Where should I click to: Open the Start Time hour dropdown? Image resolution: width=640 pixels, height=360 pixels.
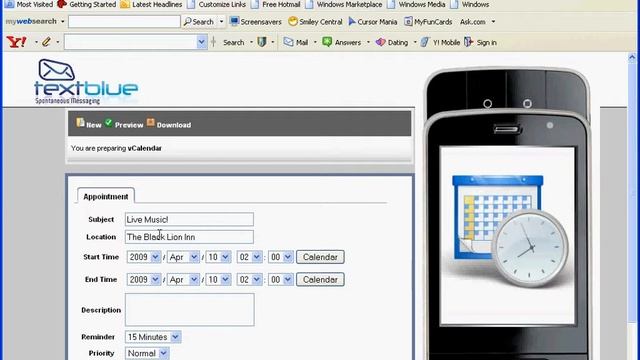tap(249, 257)
